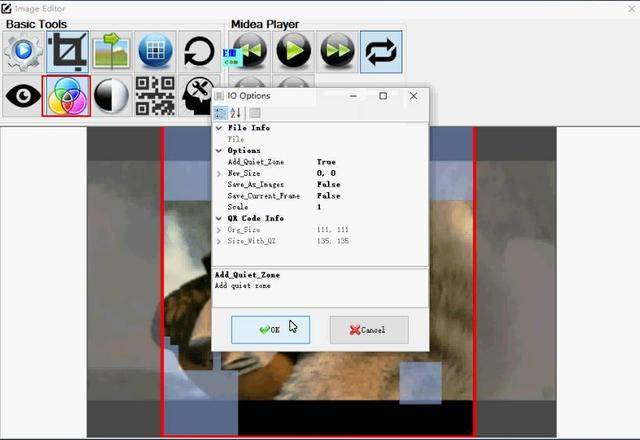Click the True value of Add_Quiet_Zone
Screen dimensions: 640x440
[326, 162]
